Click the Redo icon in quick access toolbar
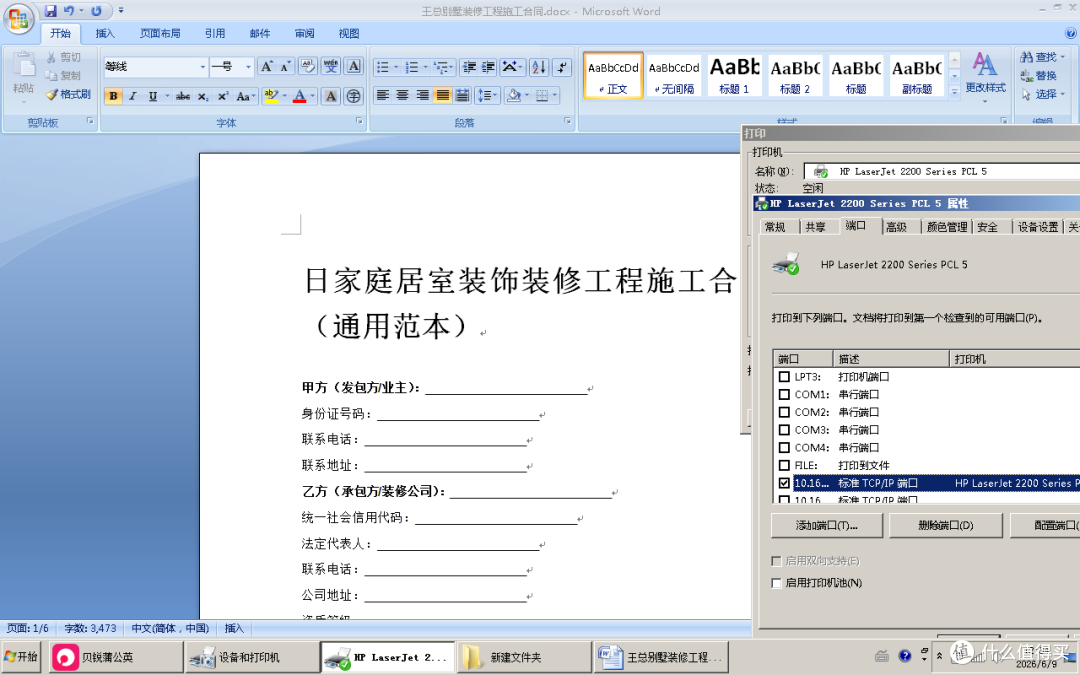 pos(96,11)
